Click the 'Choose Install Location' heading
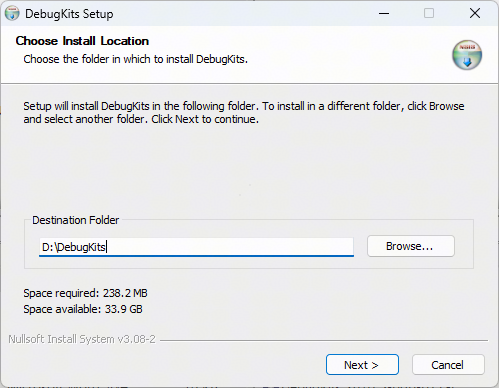The height and width of the screenshot is (388, 499). click(82, 41)
